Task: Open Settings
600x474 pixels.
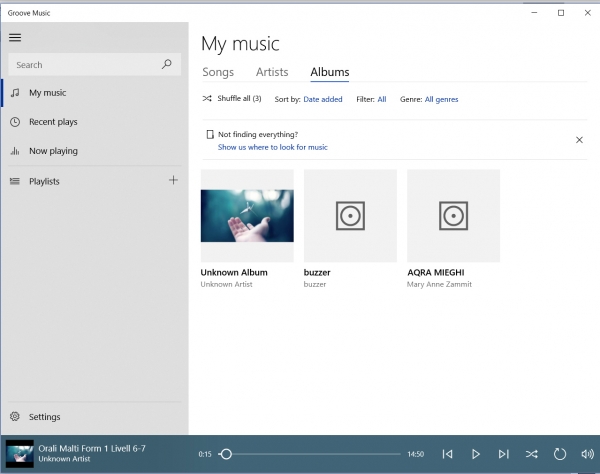Action: (95, 417)
